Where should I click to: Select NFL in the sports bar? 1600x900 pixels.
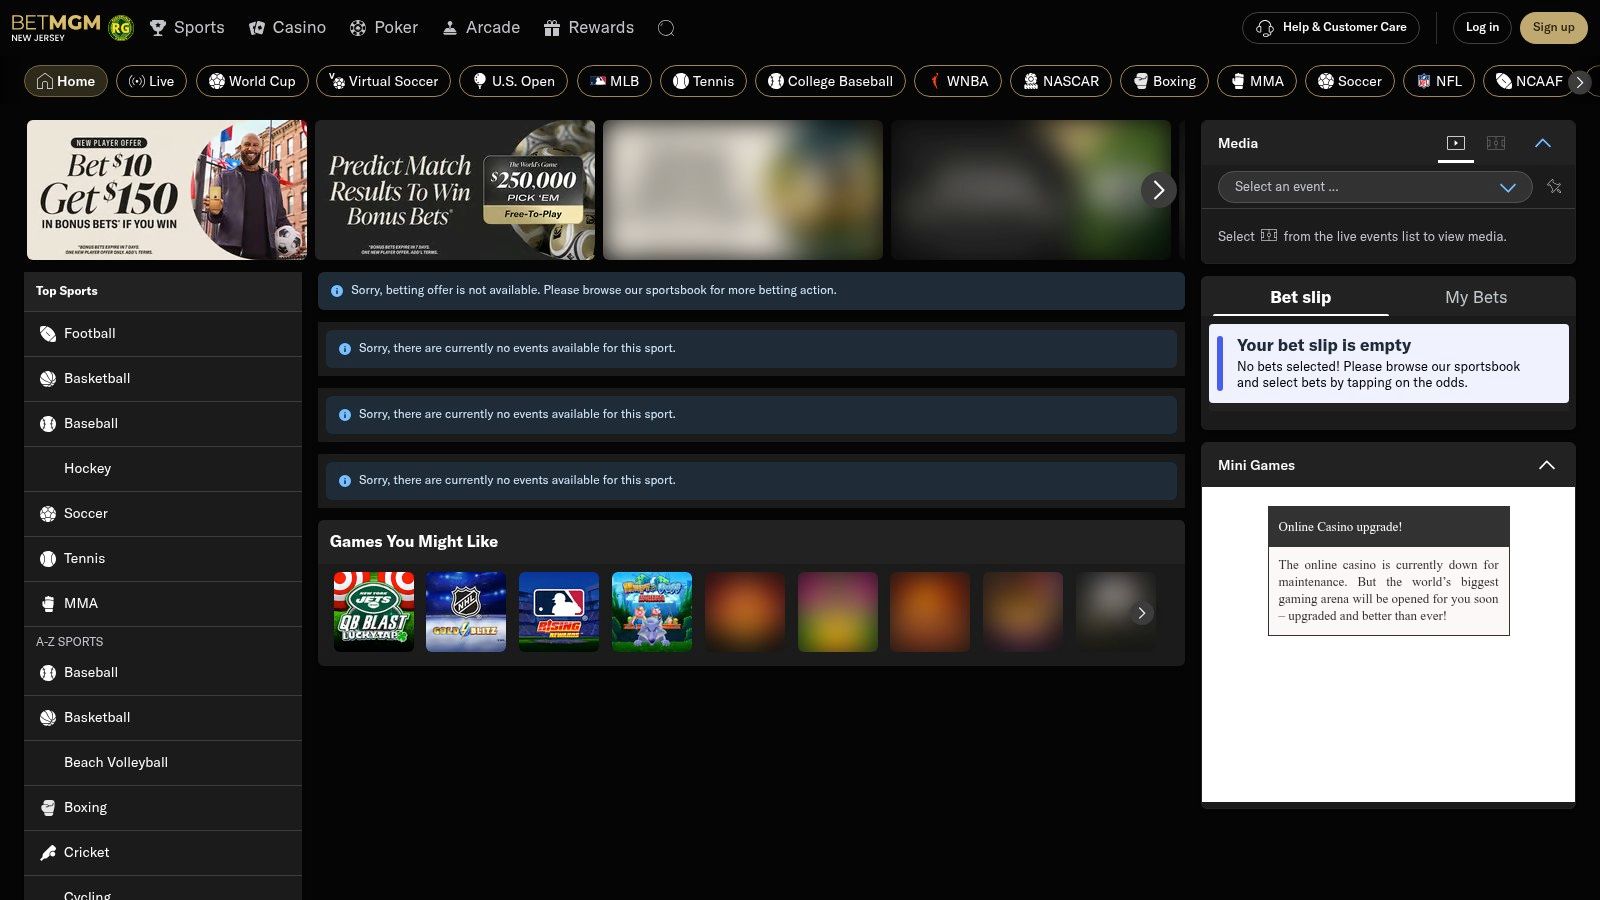1439,81
